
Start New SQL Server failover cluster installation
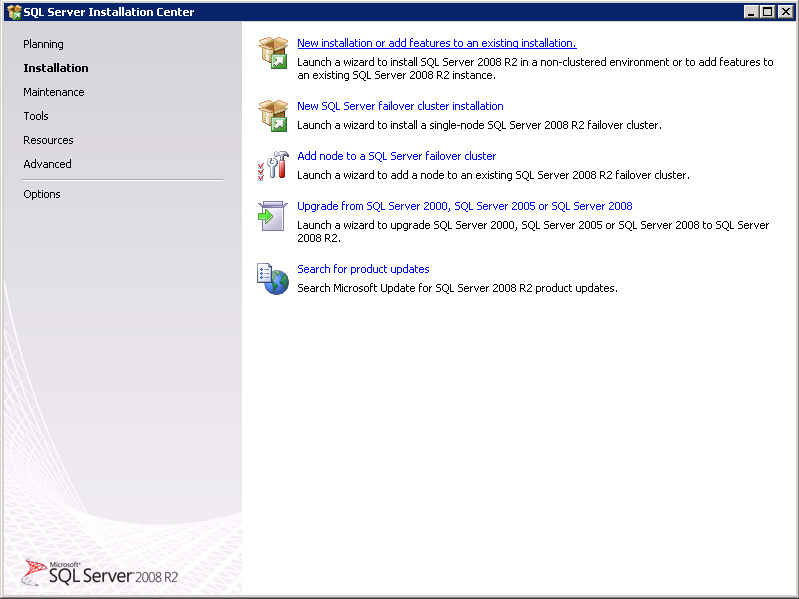click(400, 106)
